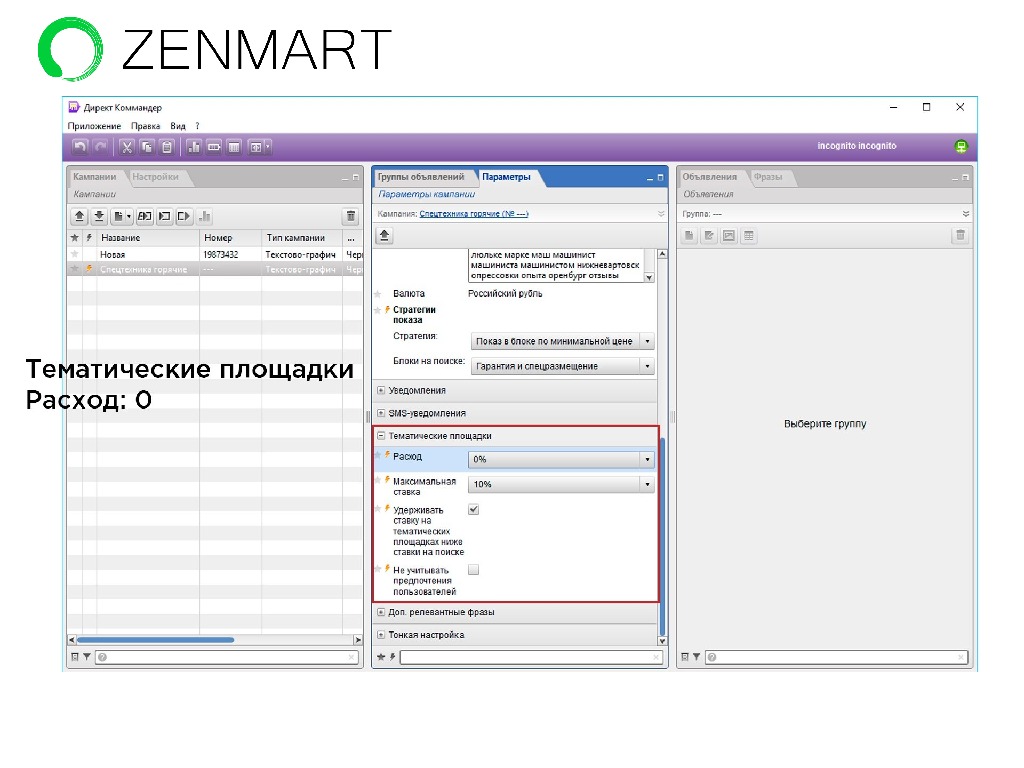Click upload icon in the Parameters panel
The image size is (1024, 768).
coord(384,236)
